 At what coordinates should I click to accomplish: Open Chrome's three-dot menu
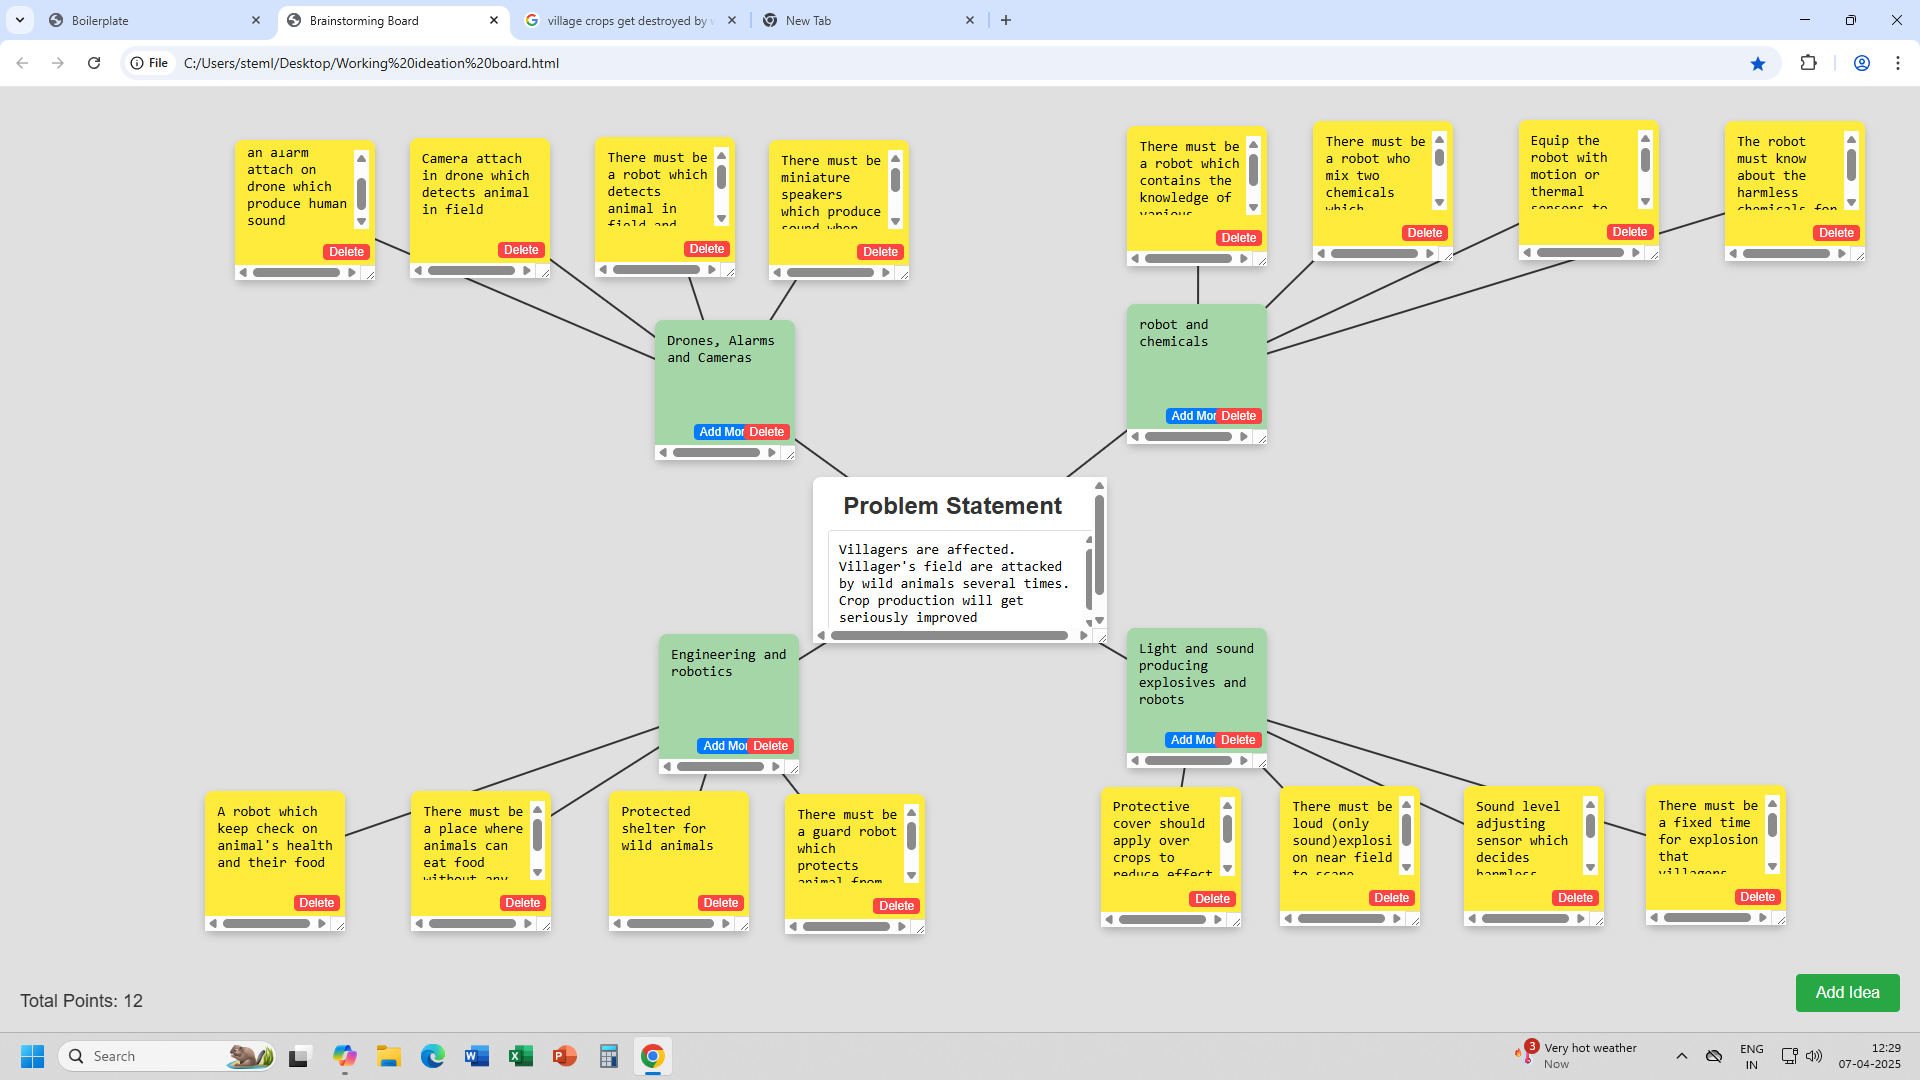(x=1898, y=63)
